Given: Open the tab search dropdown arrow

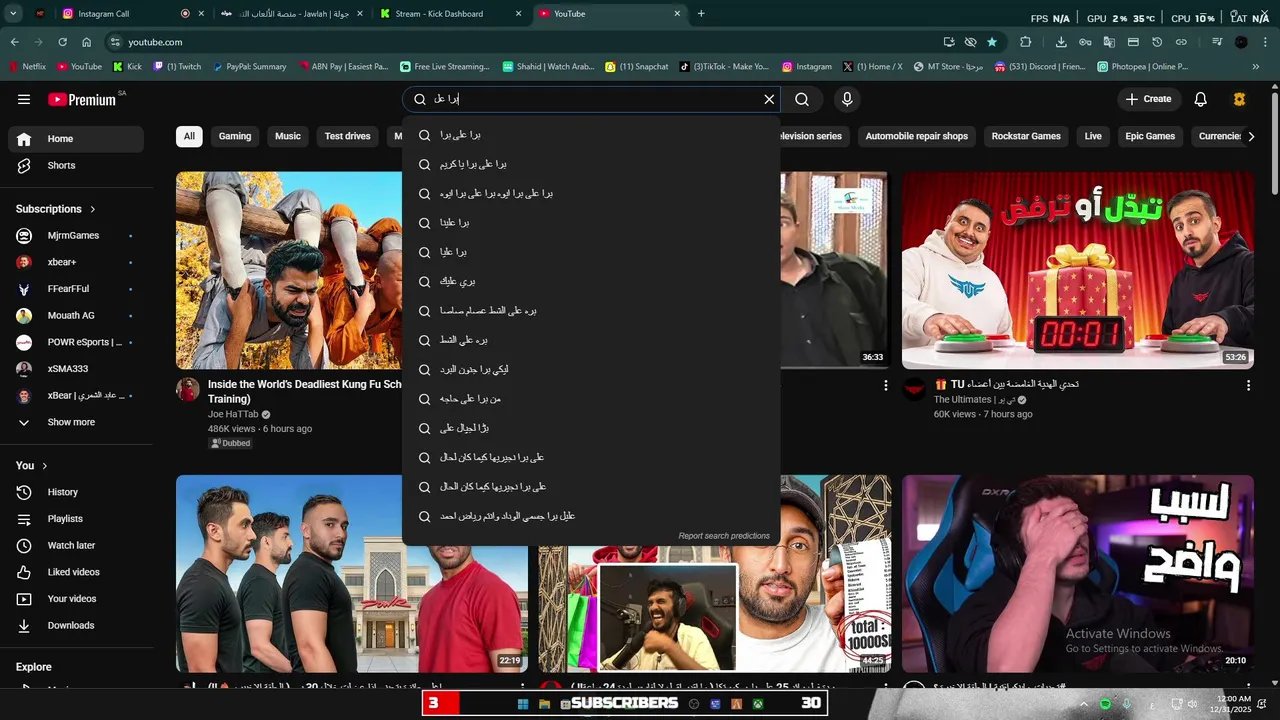Looking at the screenshot, I should (14, 14).
